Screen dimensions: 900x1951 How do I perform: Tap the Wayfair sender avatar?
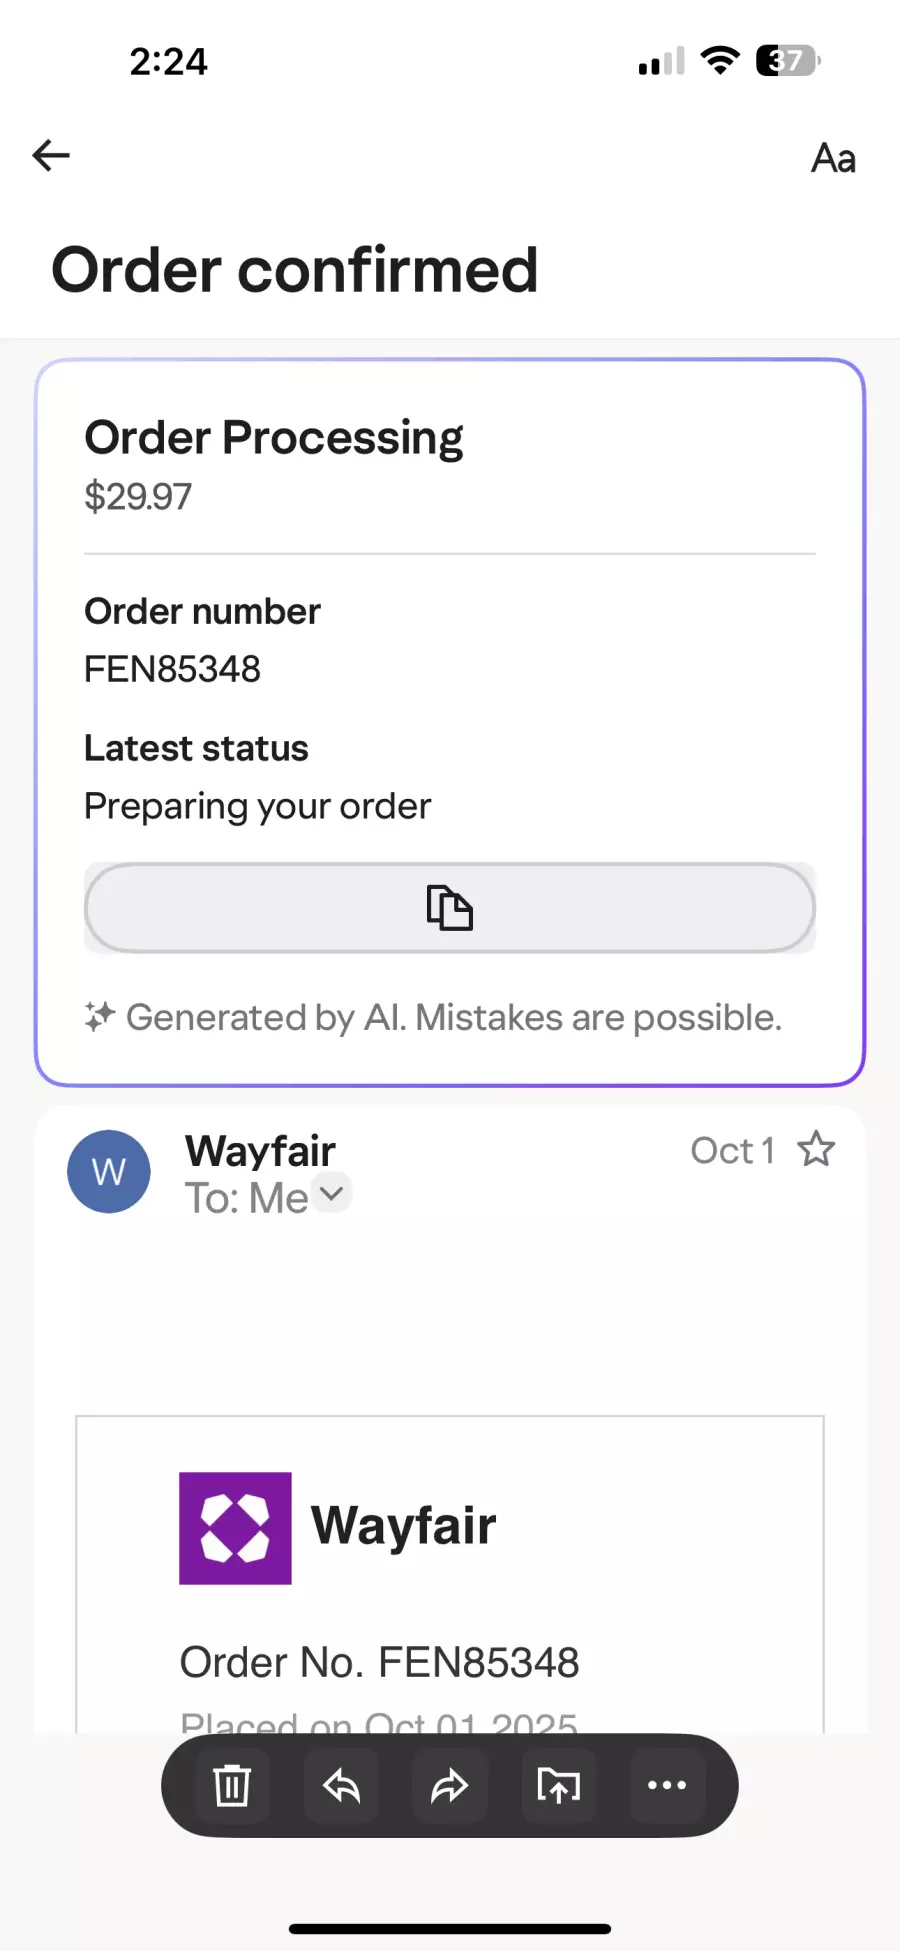tap(109, 1171)
